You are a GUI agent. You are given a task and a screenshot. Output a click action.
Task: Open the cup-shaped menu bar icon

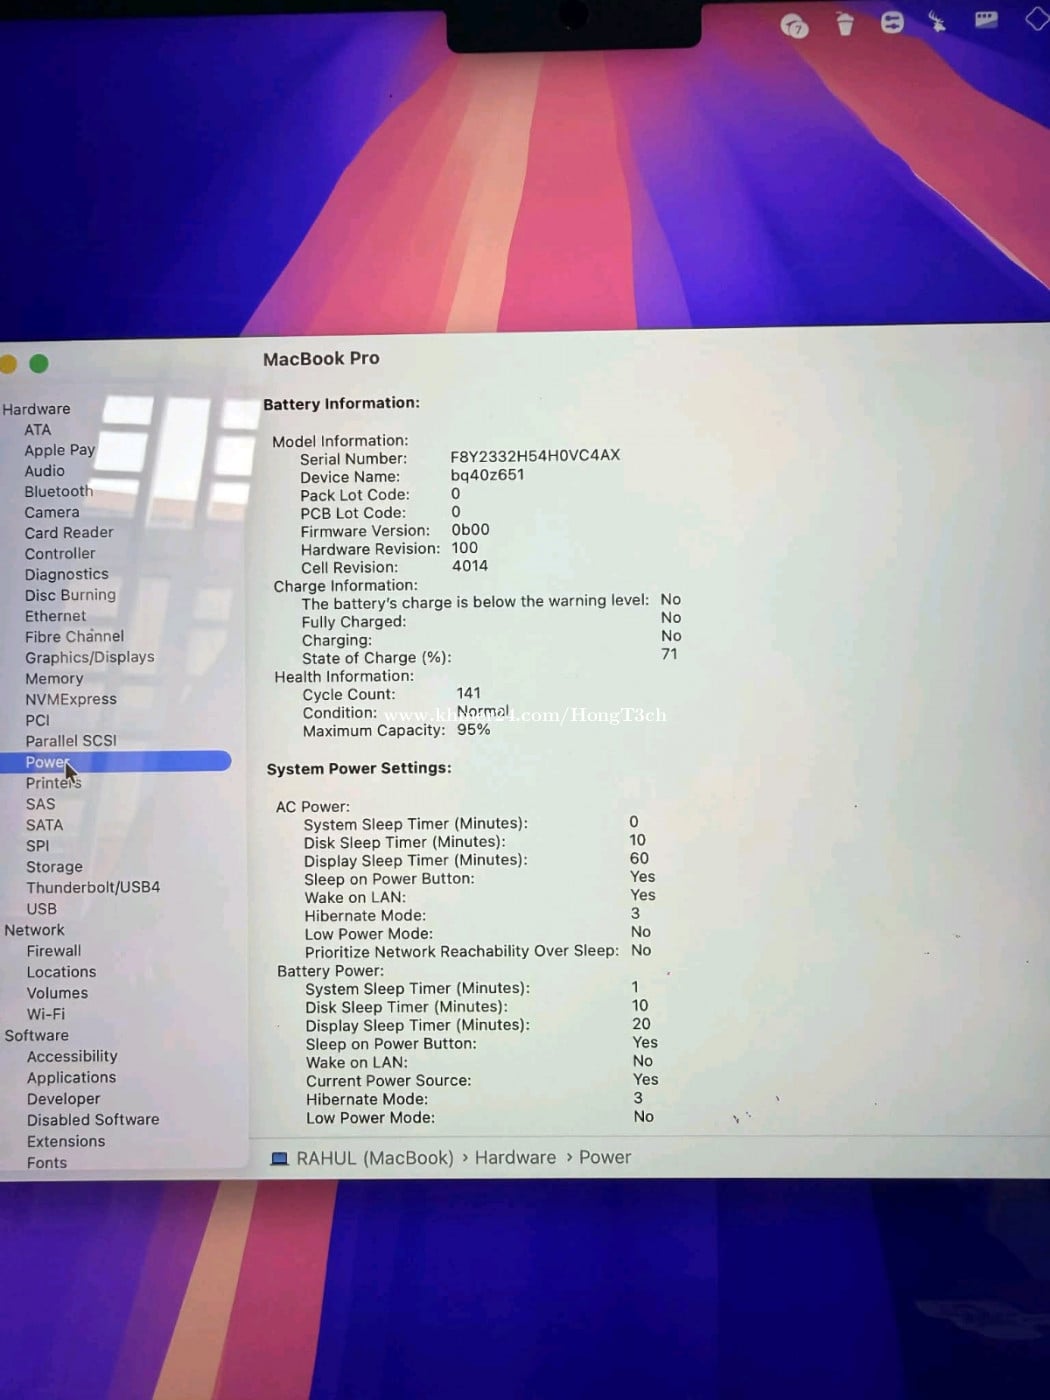[845, 24]
